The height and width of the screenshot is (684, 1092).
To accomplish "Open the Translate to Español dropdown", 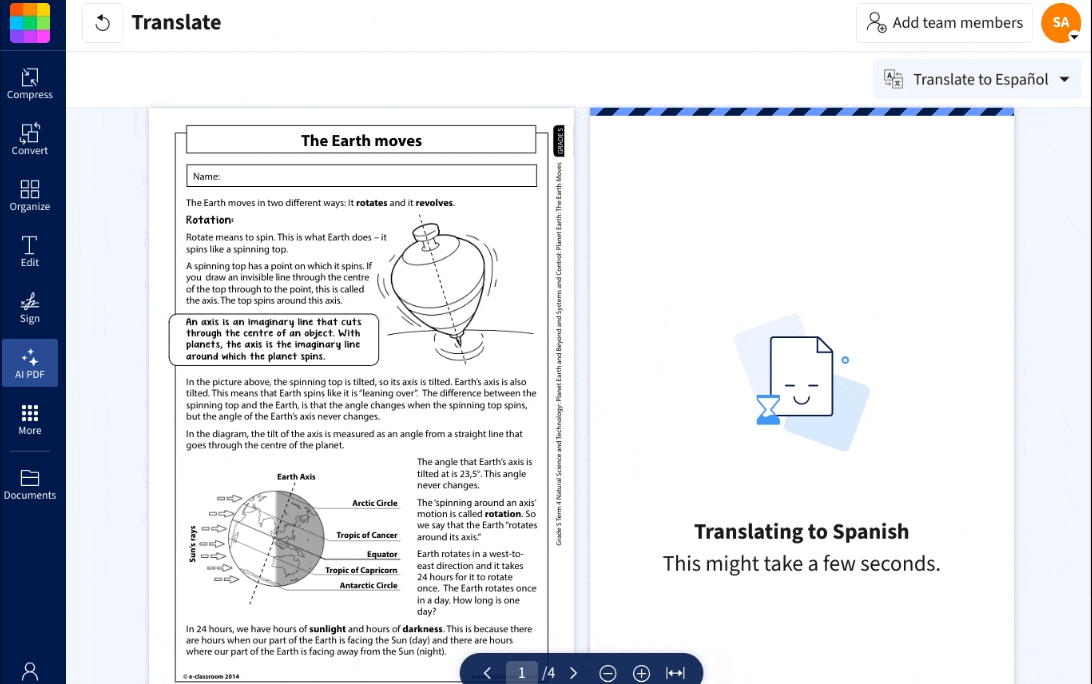I will [977, 79].
